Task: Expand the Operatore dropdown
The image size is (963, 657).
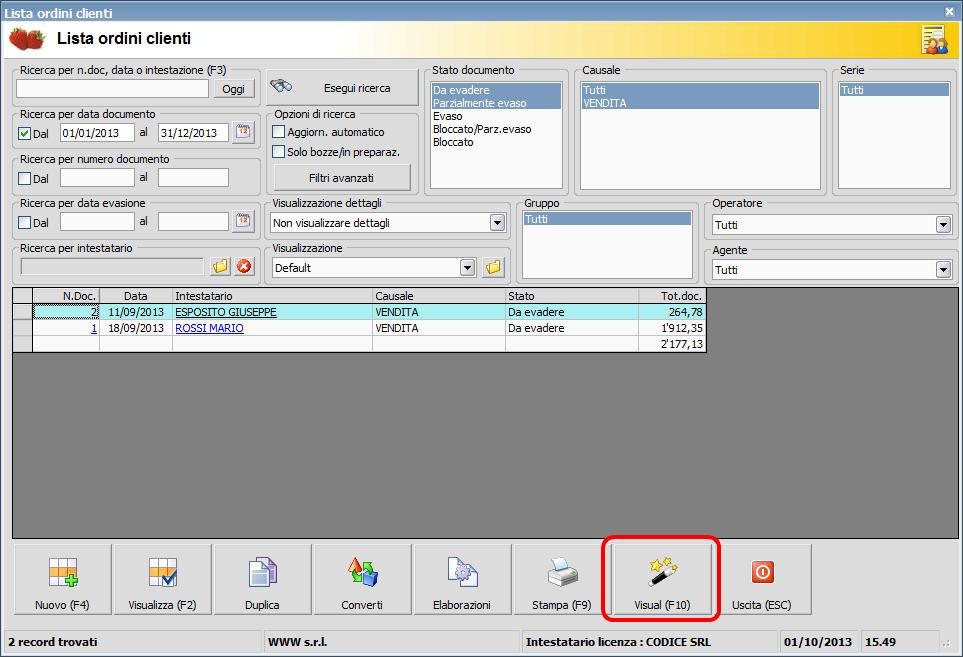Action: [944, 225]
